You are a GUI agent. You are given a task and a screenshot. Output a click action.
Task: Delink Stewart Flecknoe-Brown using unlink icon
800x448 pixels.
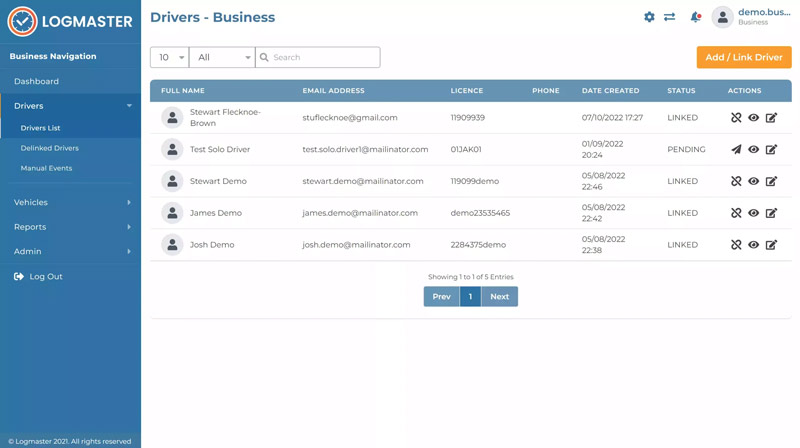click(x=736, y=118)
